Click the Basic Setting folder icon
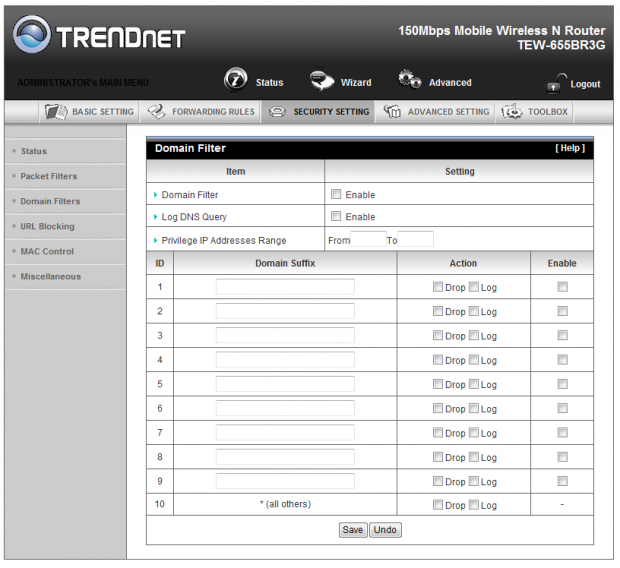 (x=56, y=112)
